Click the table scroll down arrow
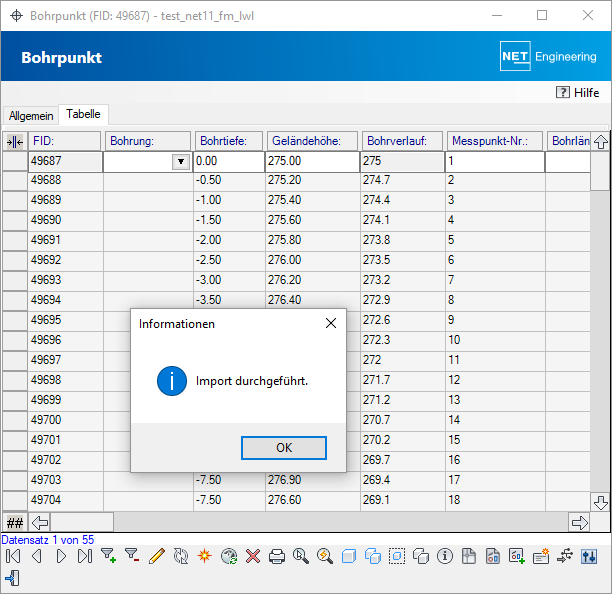 601,502
